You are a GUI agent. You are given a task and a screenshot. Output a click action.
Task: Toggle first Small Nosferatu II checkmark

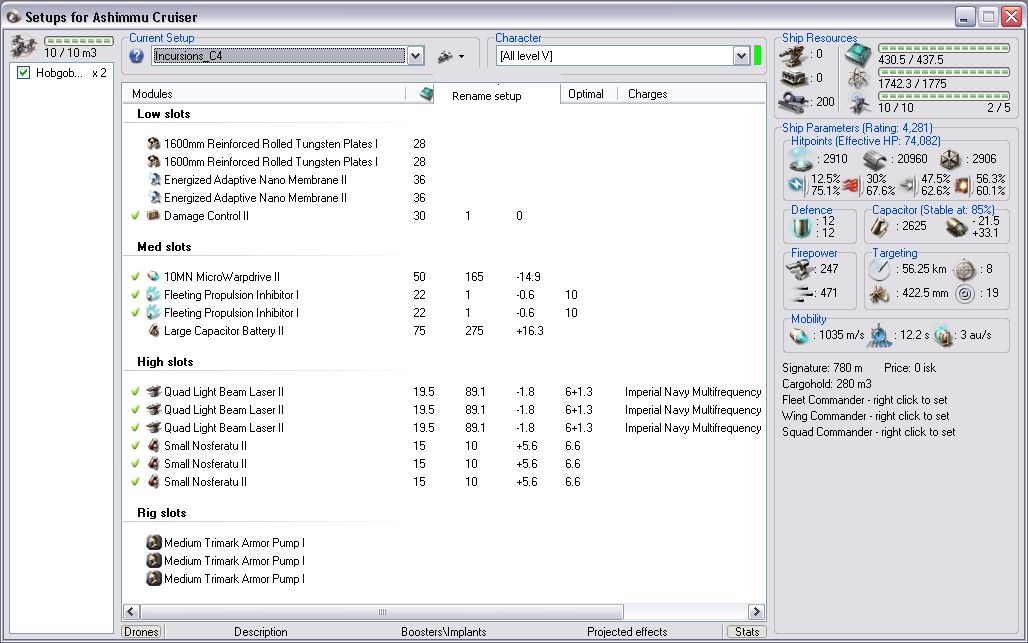click(x=136, y=446)
